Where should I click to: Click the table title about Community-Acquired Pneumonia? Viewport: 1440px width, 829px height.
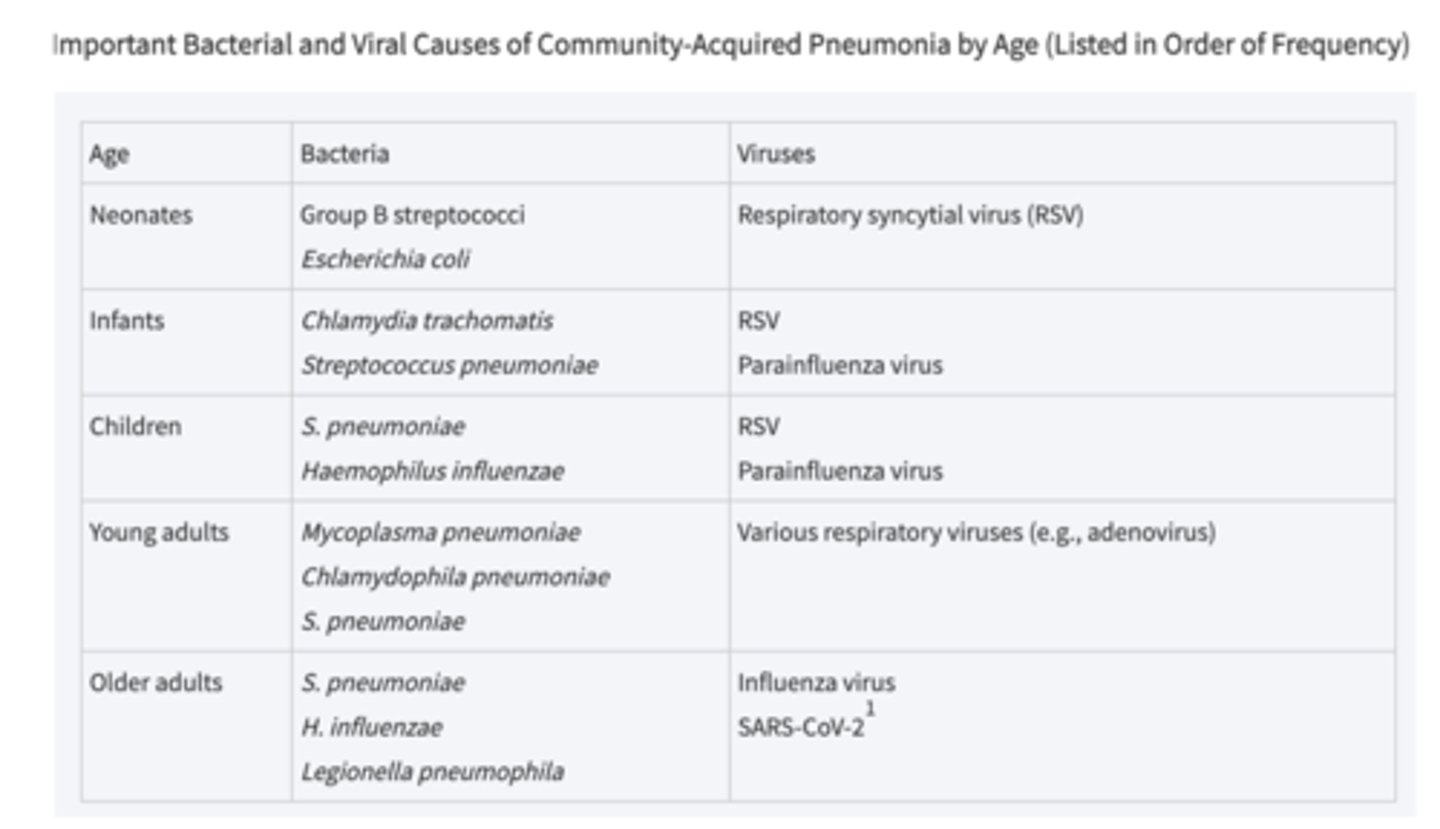(731, 45)
